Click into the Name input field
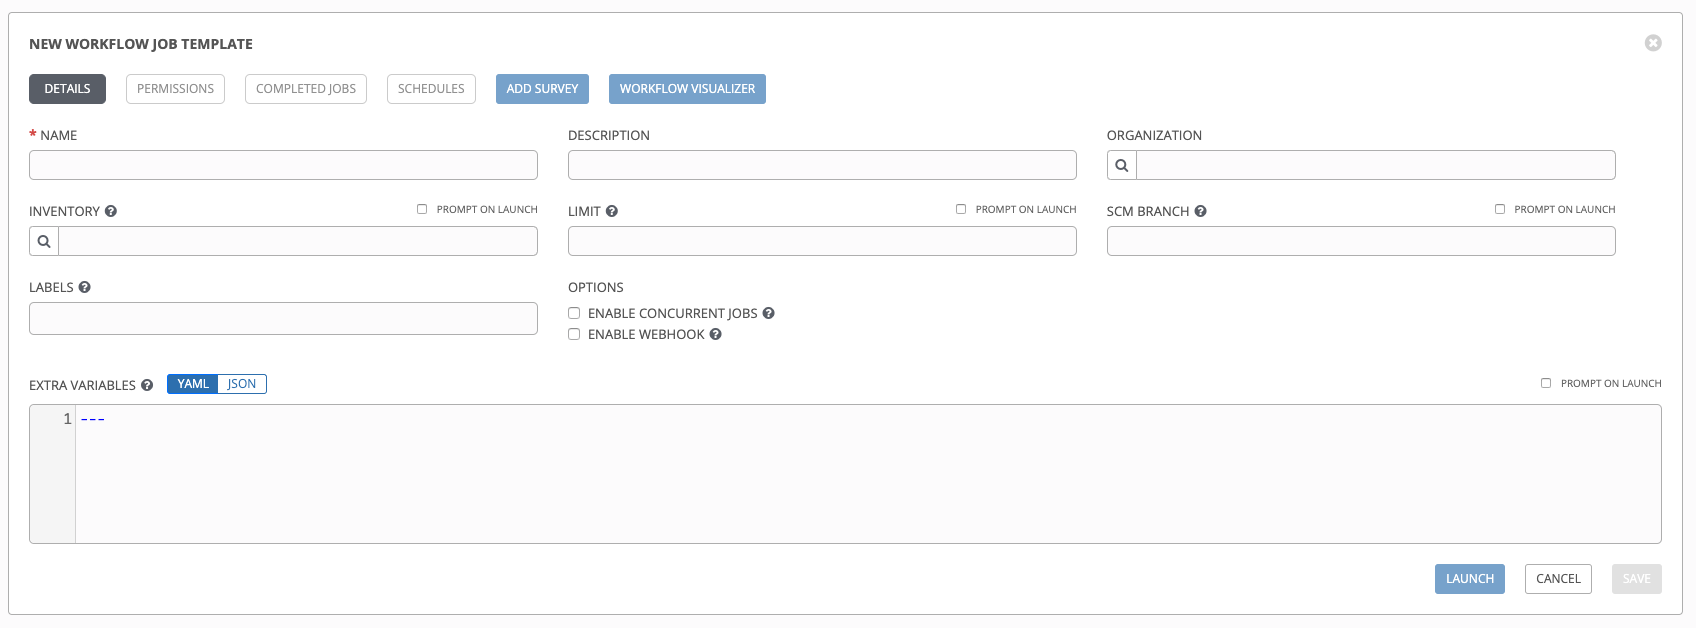This screenshot has height=628, width=1696. 283,165
